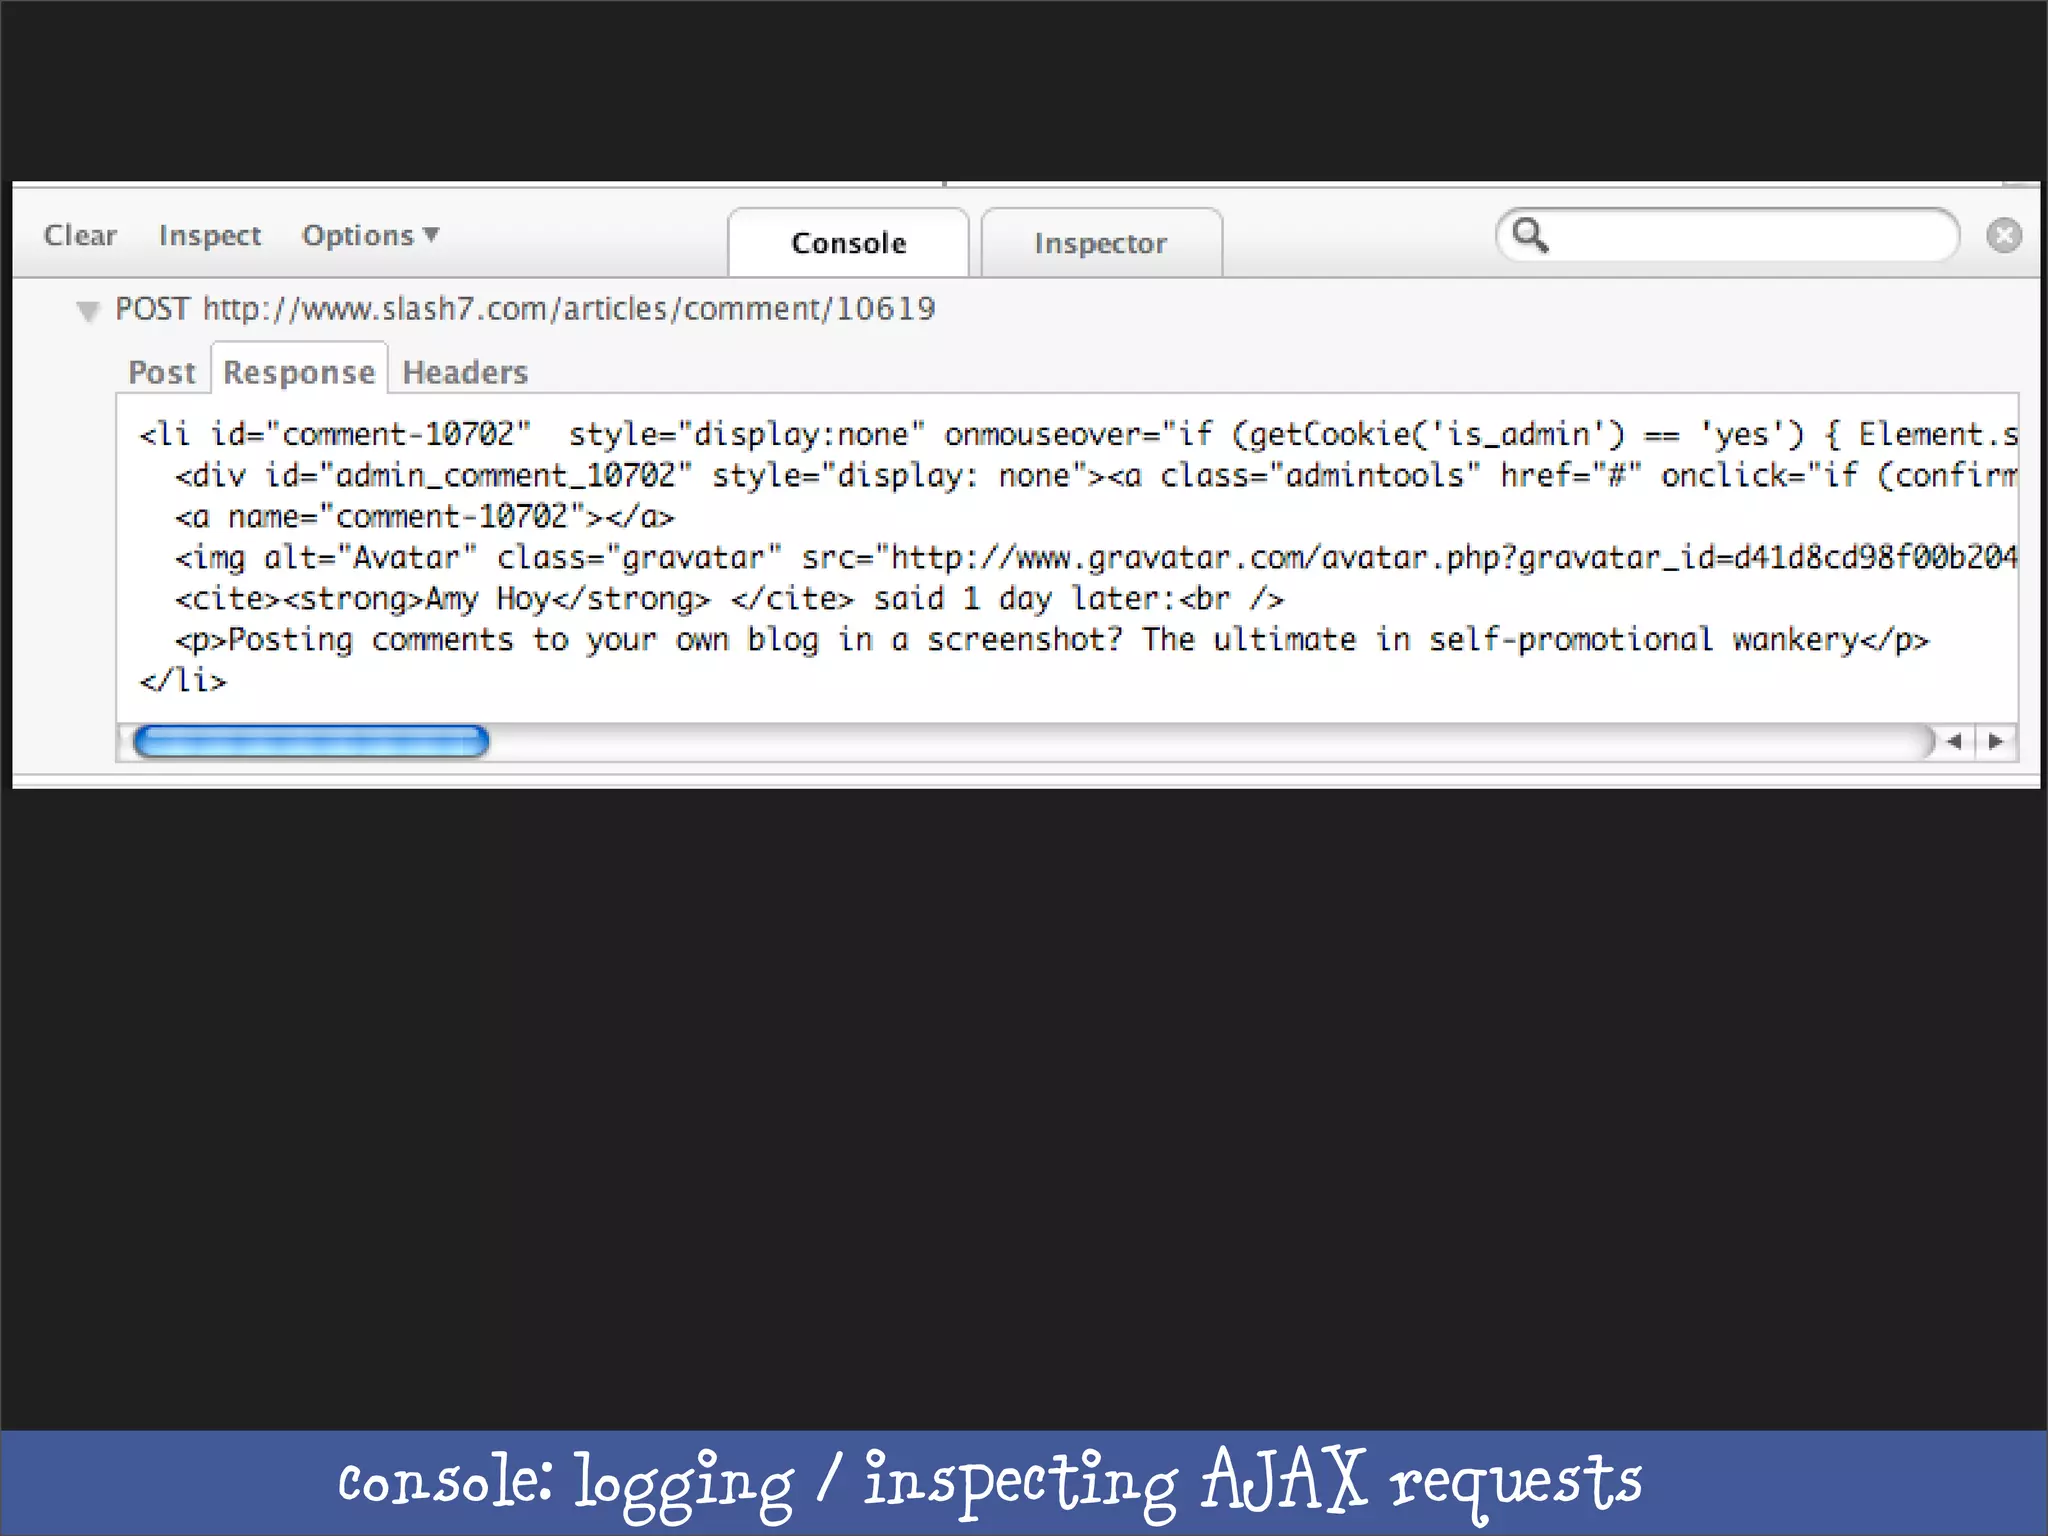
Task: Click the blue horizontal scrollbar thumb
Action: point(311,741)
